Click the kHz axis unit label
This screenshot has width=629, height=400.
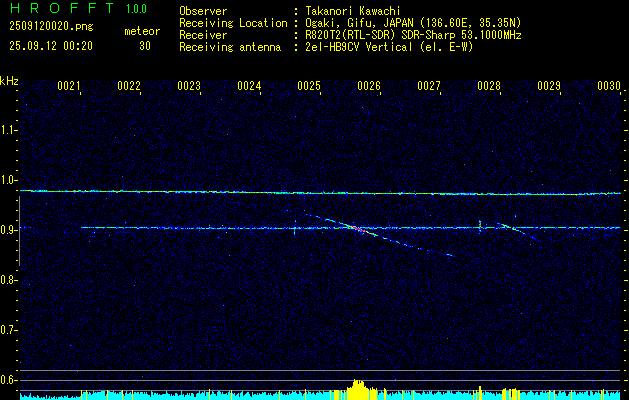click(9, 81)
